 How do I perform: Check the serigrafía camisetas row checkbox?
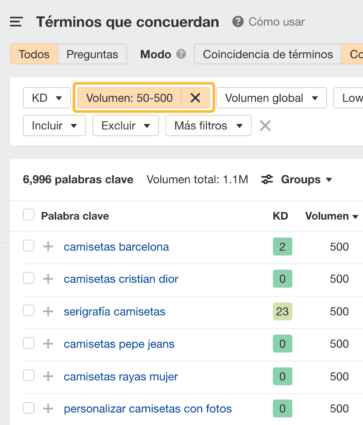(x=29, y=311)
